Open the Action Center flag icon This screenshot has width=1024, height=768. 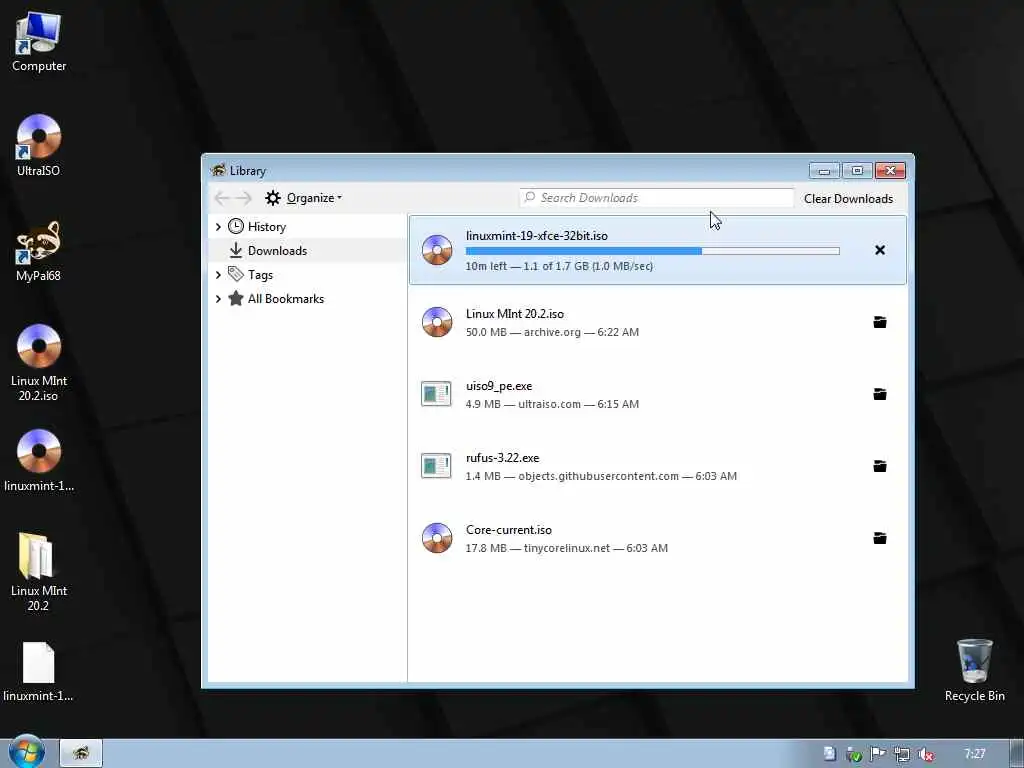coord(878,754)
